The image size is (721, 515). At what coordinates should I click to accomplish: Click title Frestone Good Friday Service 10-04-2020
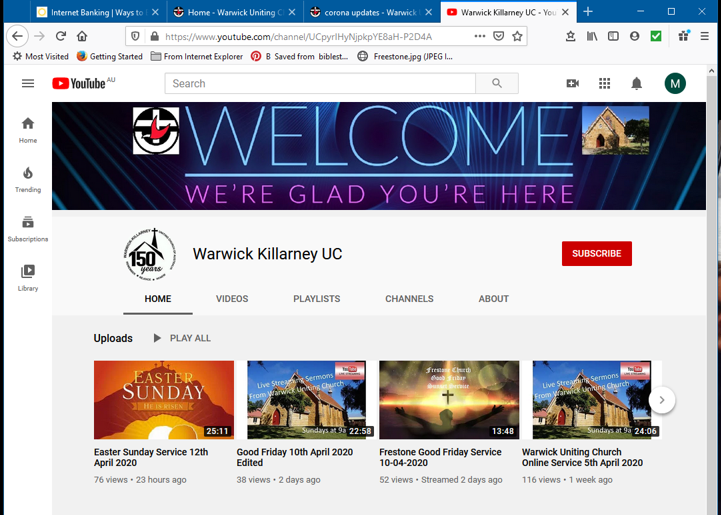click(x=441, y=458)
